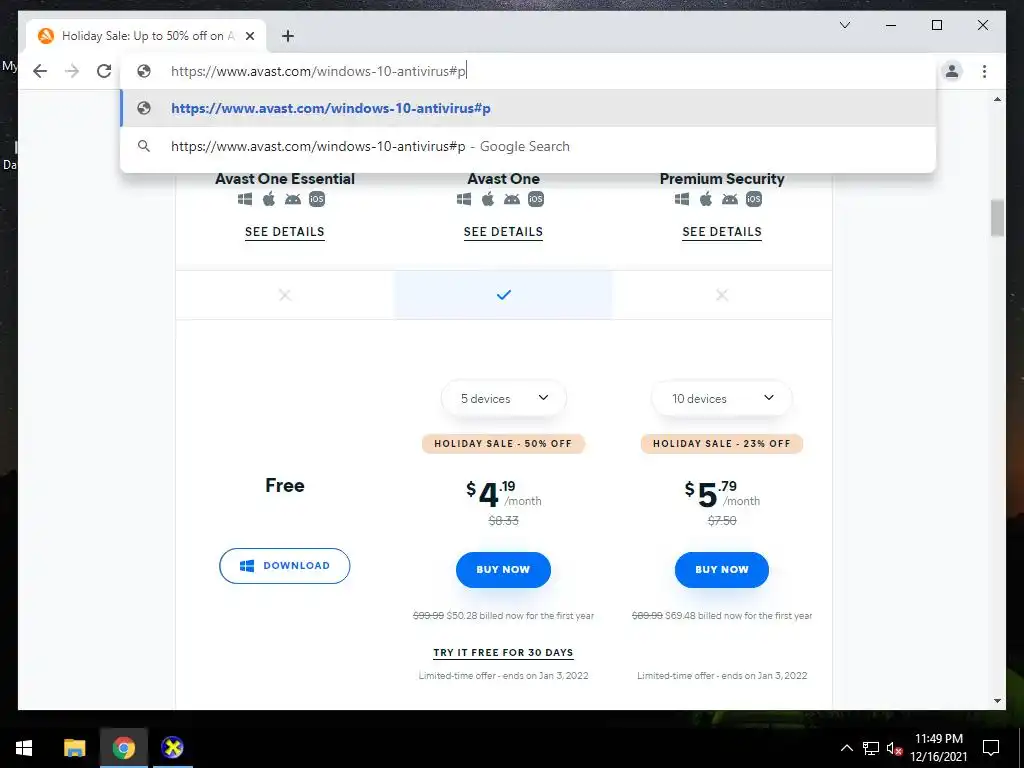Open the Chrome three-dot menu
This screenshot has height=768, width=1024.
(x=984, y=71)
